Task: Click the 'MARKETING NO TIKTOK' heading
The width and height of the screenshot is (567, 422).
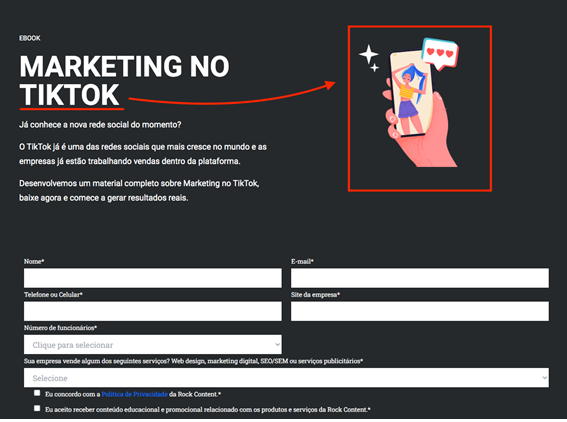Action: click(x=124, y=80)
